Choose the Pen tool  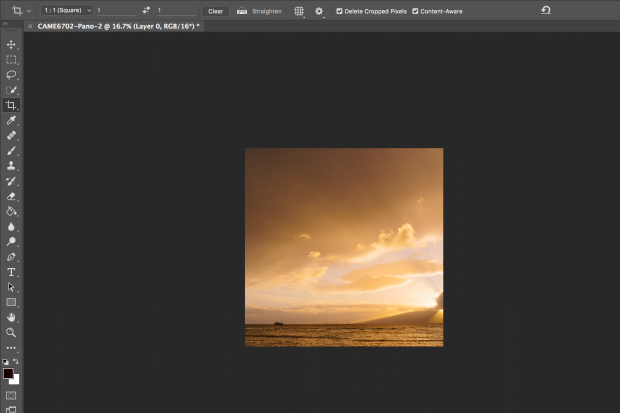(x=11, y=257)
